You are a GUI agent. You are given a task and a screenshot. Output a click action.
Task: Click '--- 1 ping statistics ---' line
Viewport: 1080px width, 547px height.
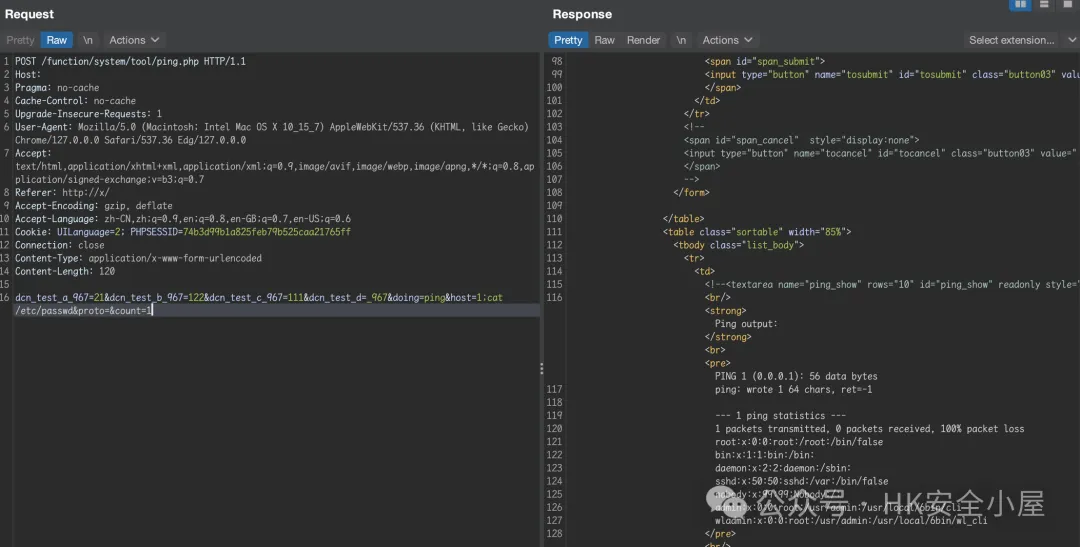point(780,415)
